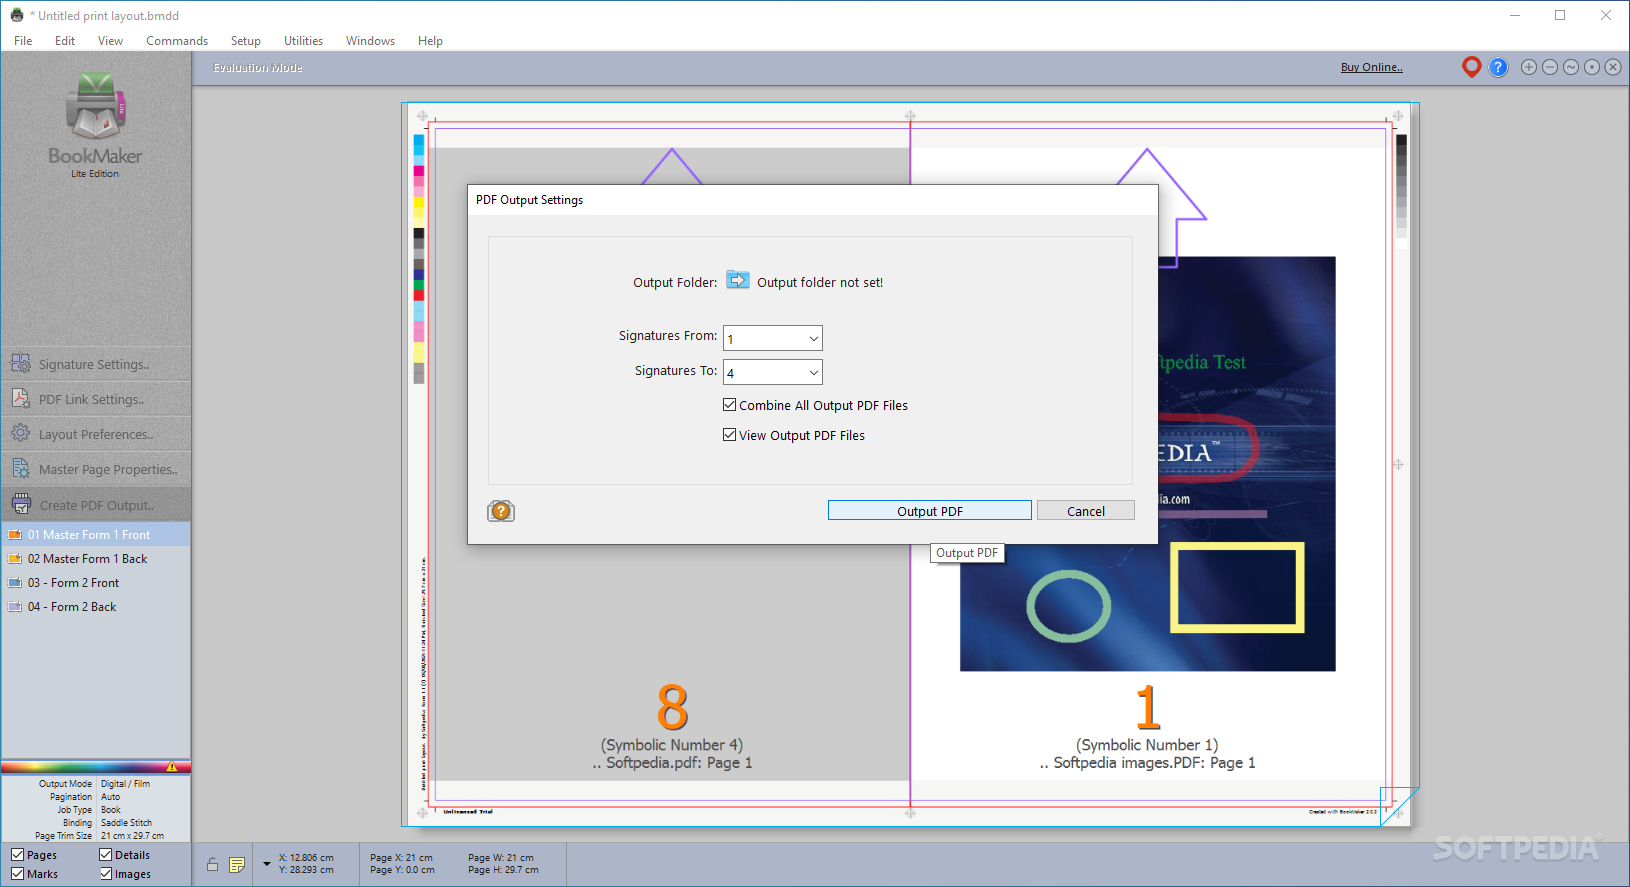
Task: Select 01 Master Form 1 Front
Action: click(96, 535)
